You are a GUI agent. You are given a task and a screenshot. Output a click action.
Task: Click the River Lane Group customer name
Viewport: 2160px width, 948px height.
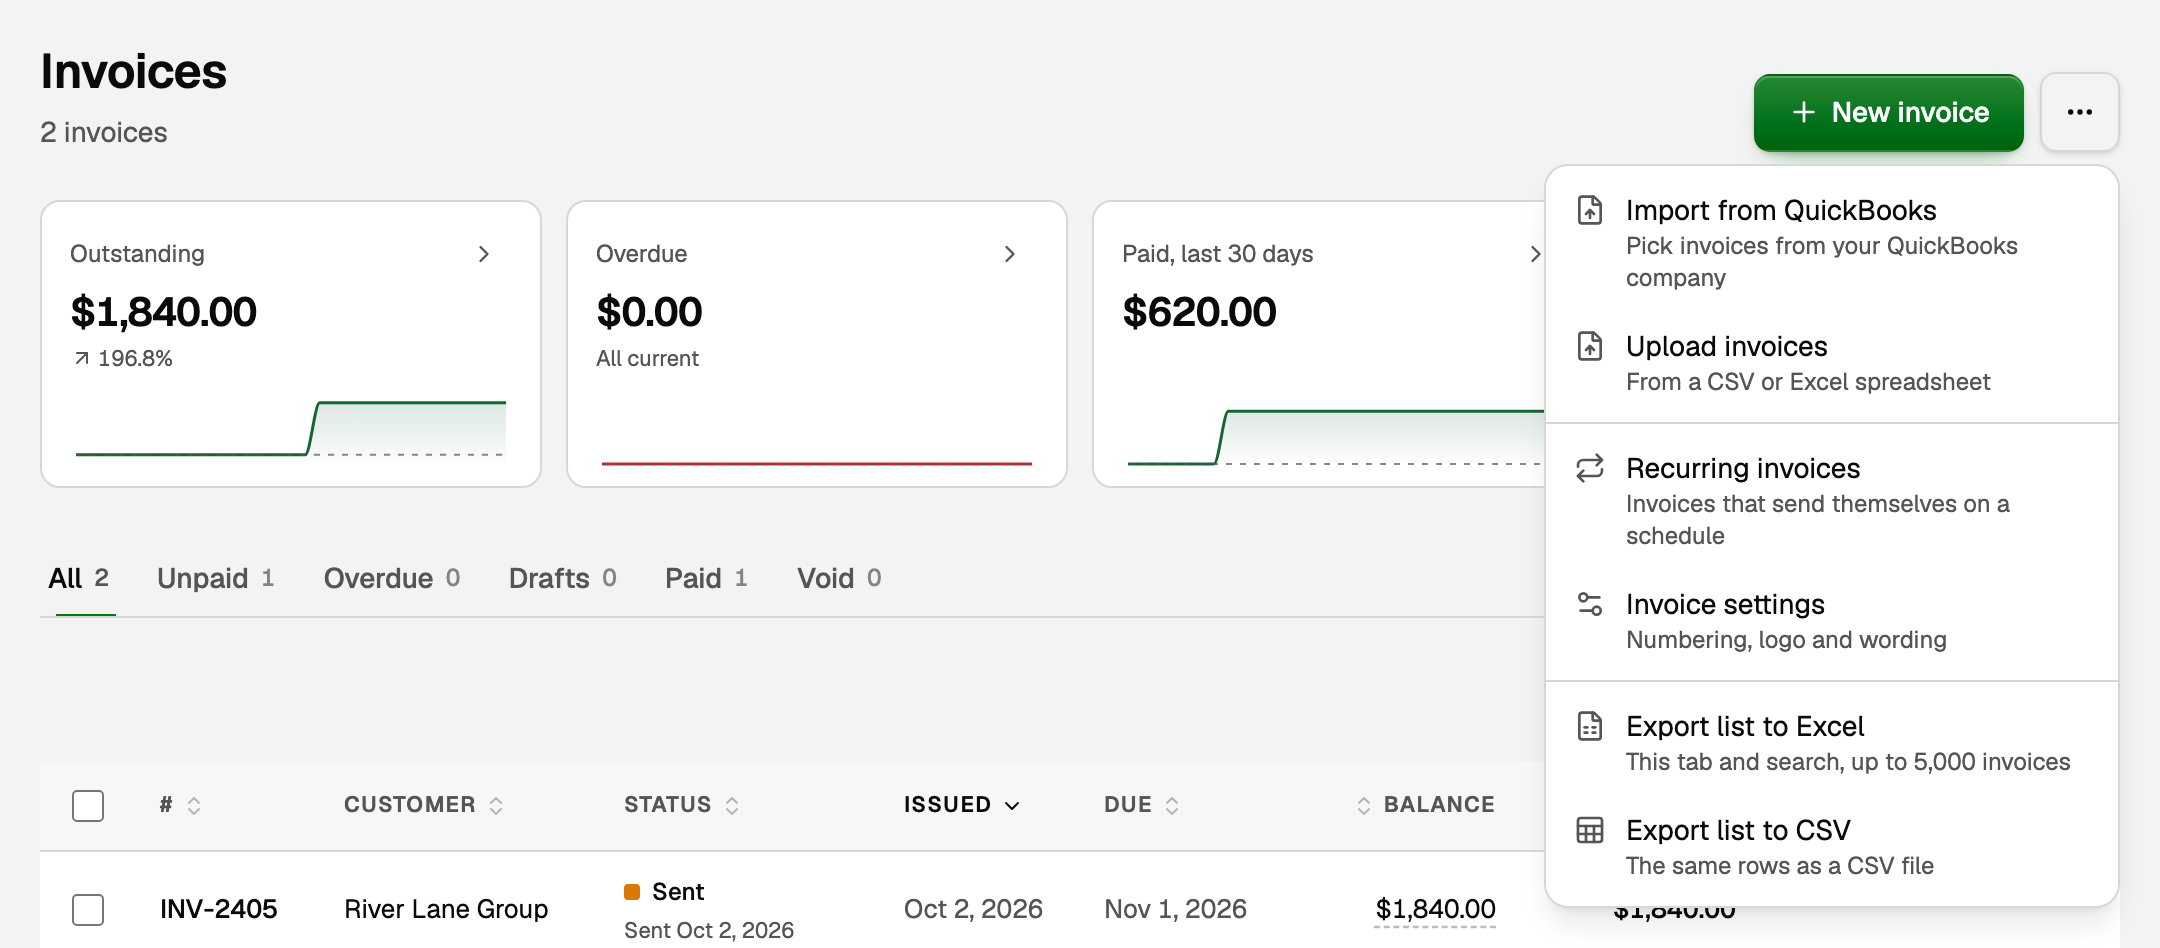(446, 909)
